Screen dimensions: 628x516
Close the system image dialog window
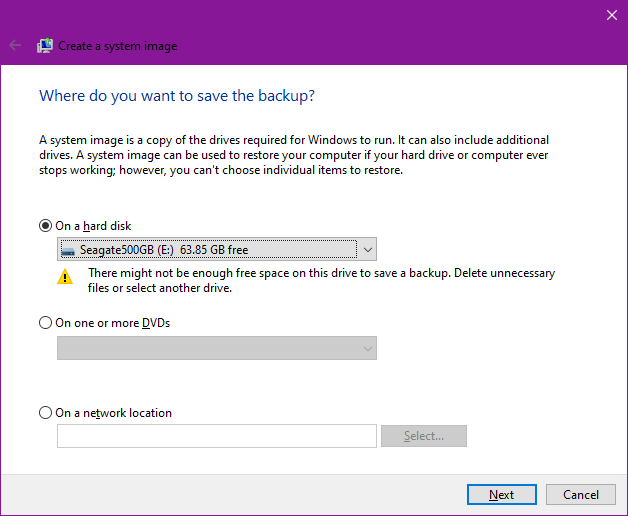tap(611, 14)
